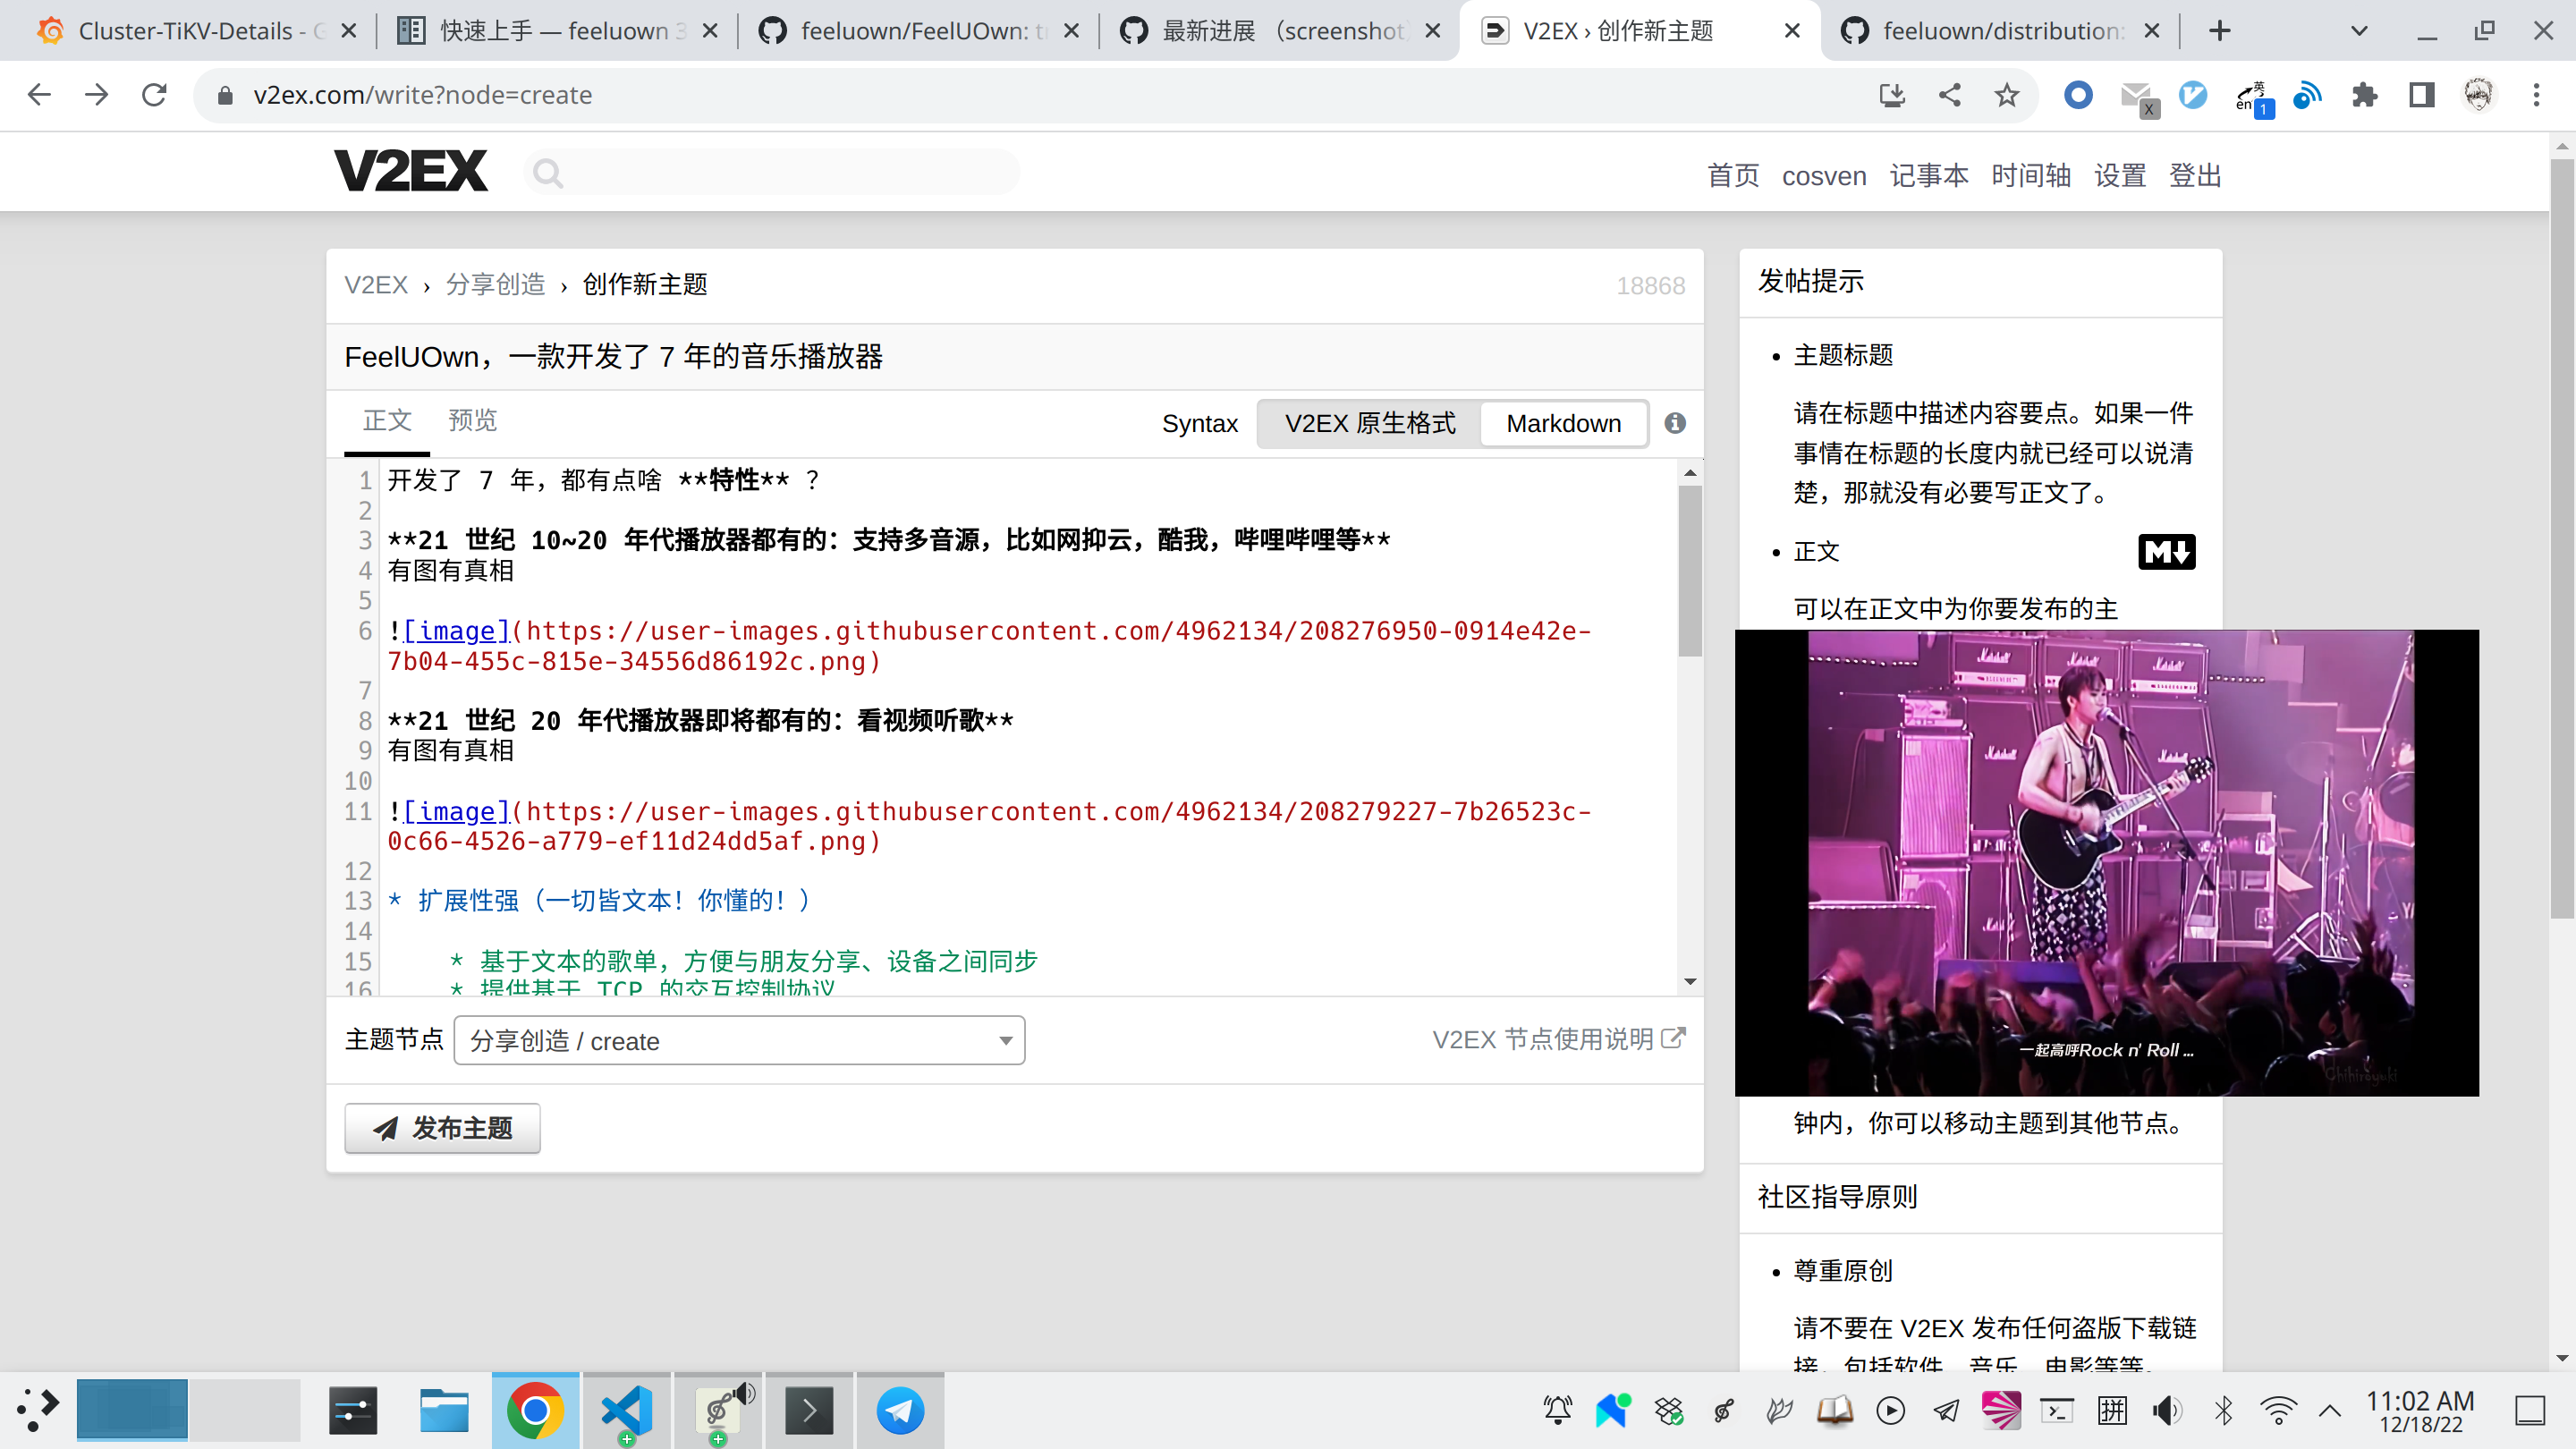2576x1449 pixels.
Task: Reload the V2EX page
Action: point(154,95)
